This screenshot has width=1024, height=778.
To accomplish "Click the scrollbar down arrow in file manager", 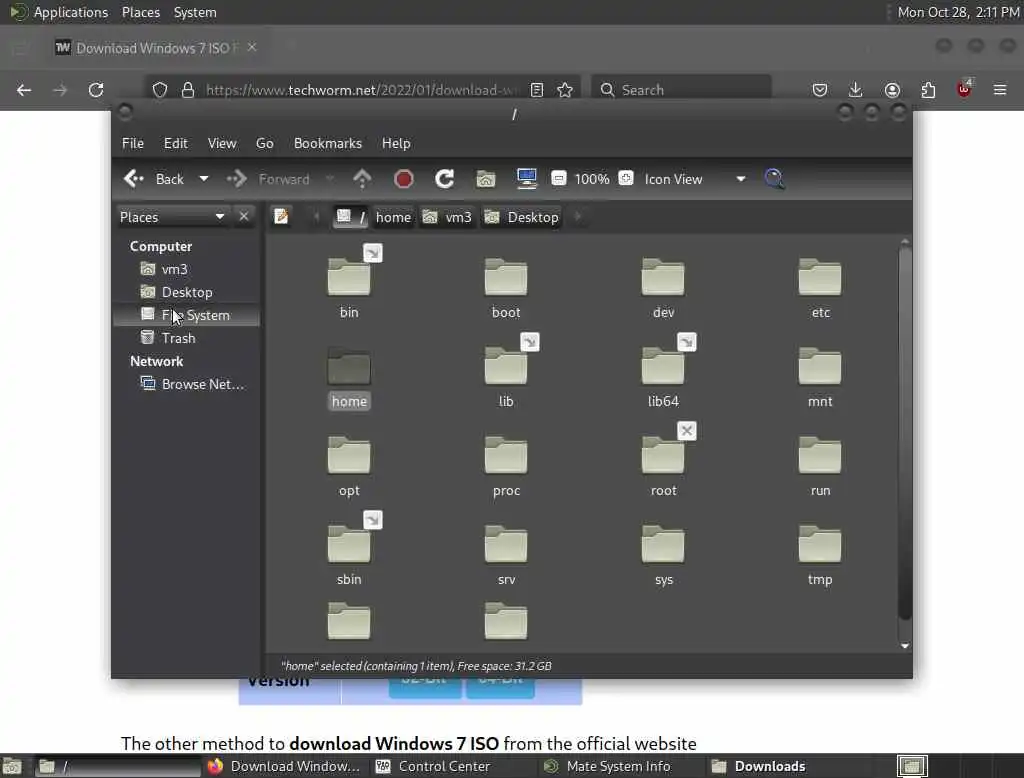I will pos(904,645).
